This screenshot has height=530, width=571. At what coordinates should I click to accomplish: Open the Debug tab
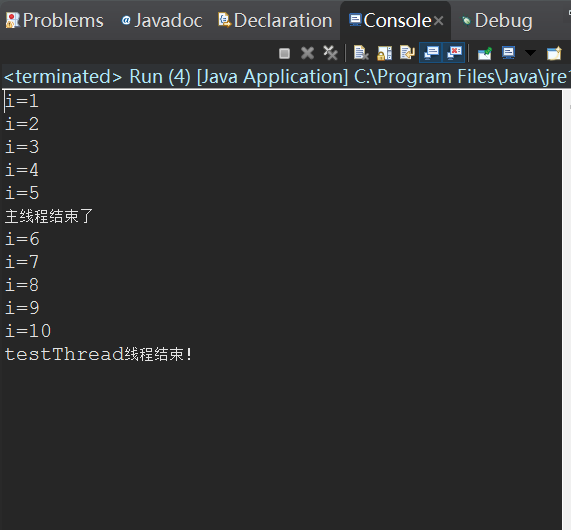click(x=497, y=20)
